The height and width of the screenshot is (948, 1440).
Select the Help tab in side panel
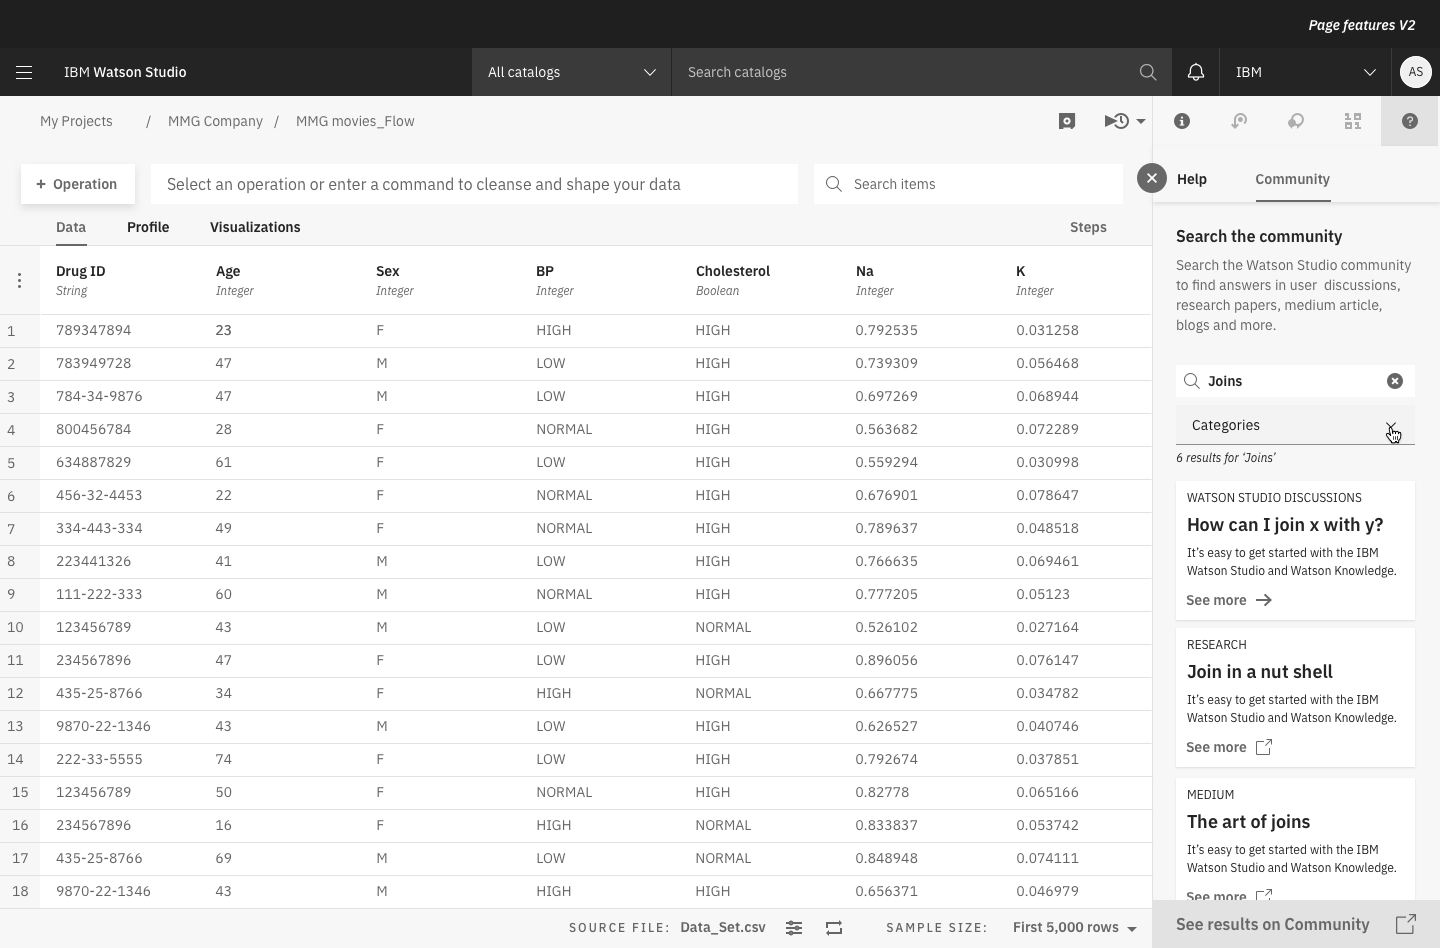click(1191, 179)
